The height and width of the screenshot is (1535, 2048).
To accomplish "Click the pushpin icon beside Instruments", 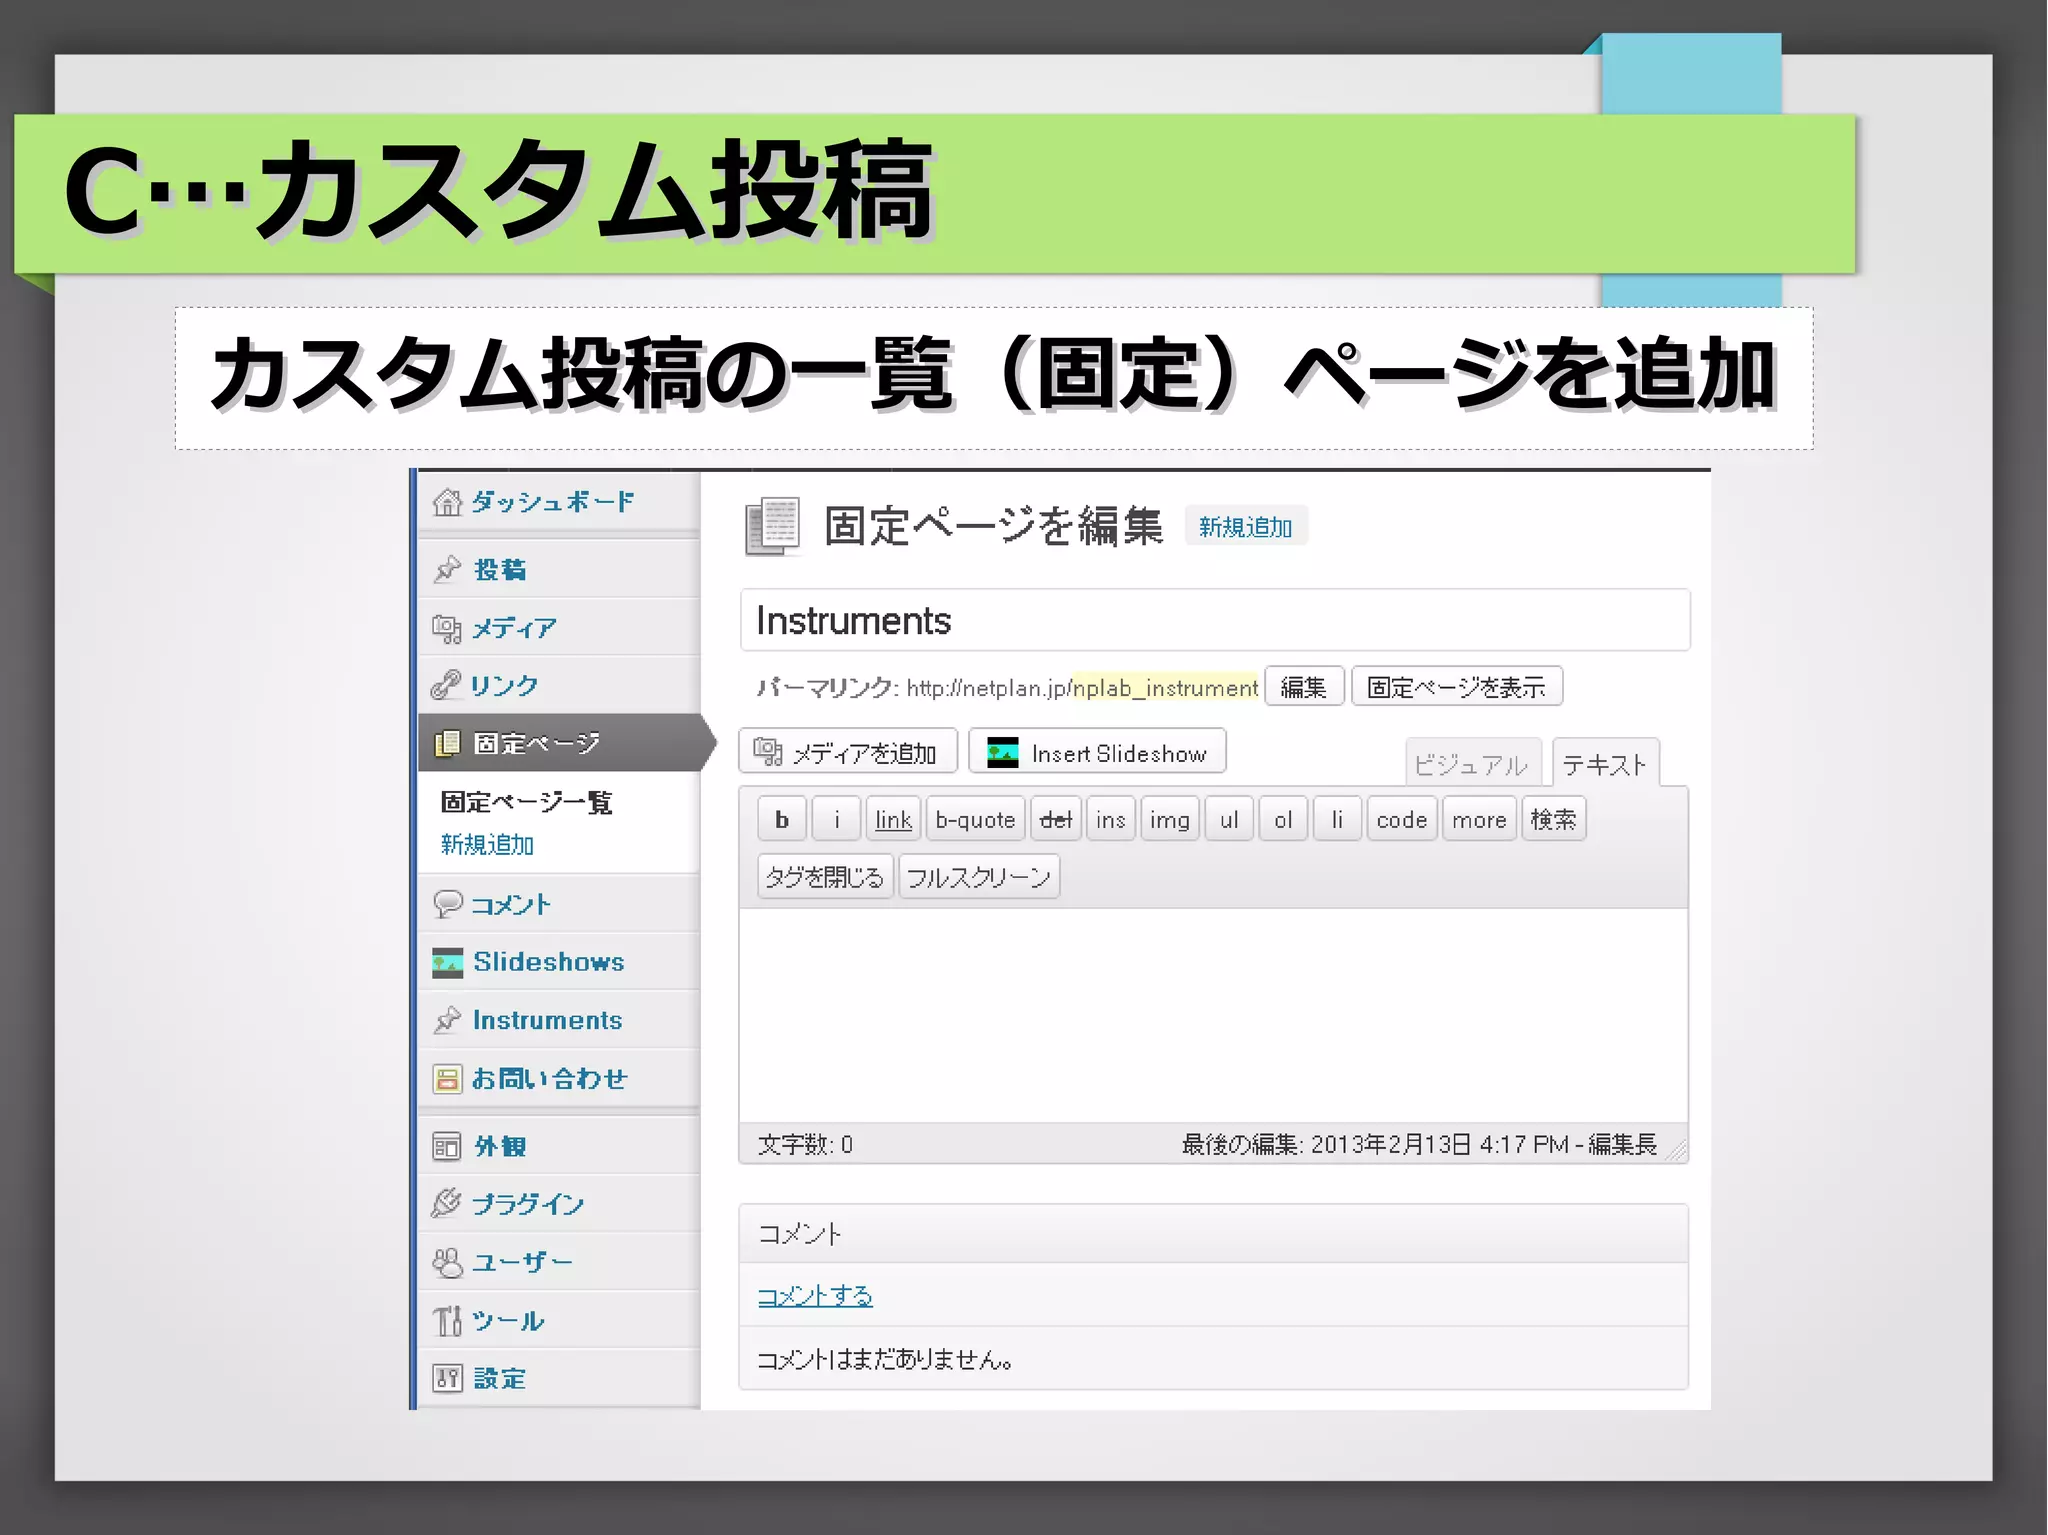I will [x=447, y=1020].
